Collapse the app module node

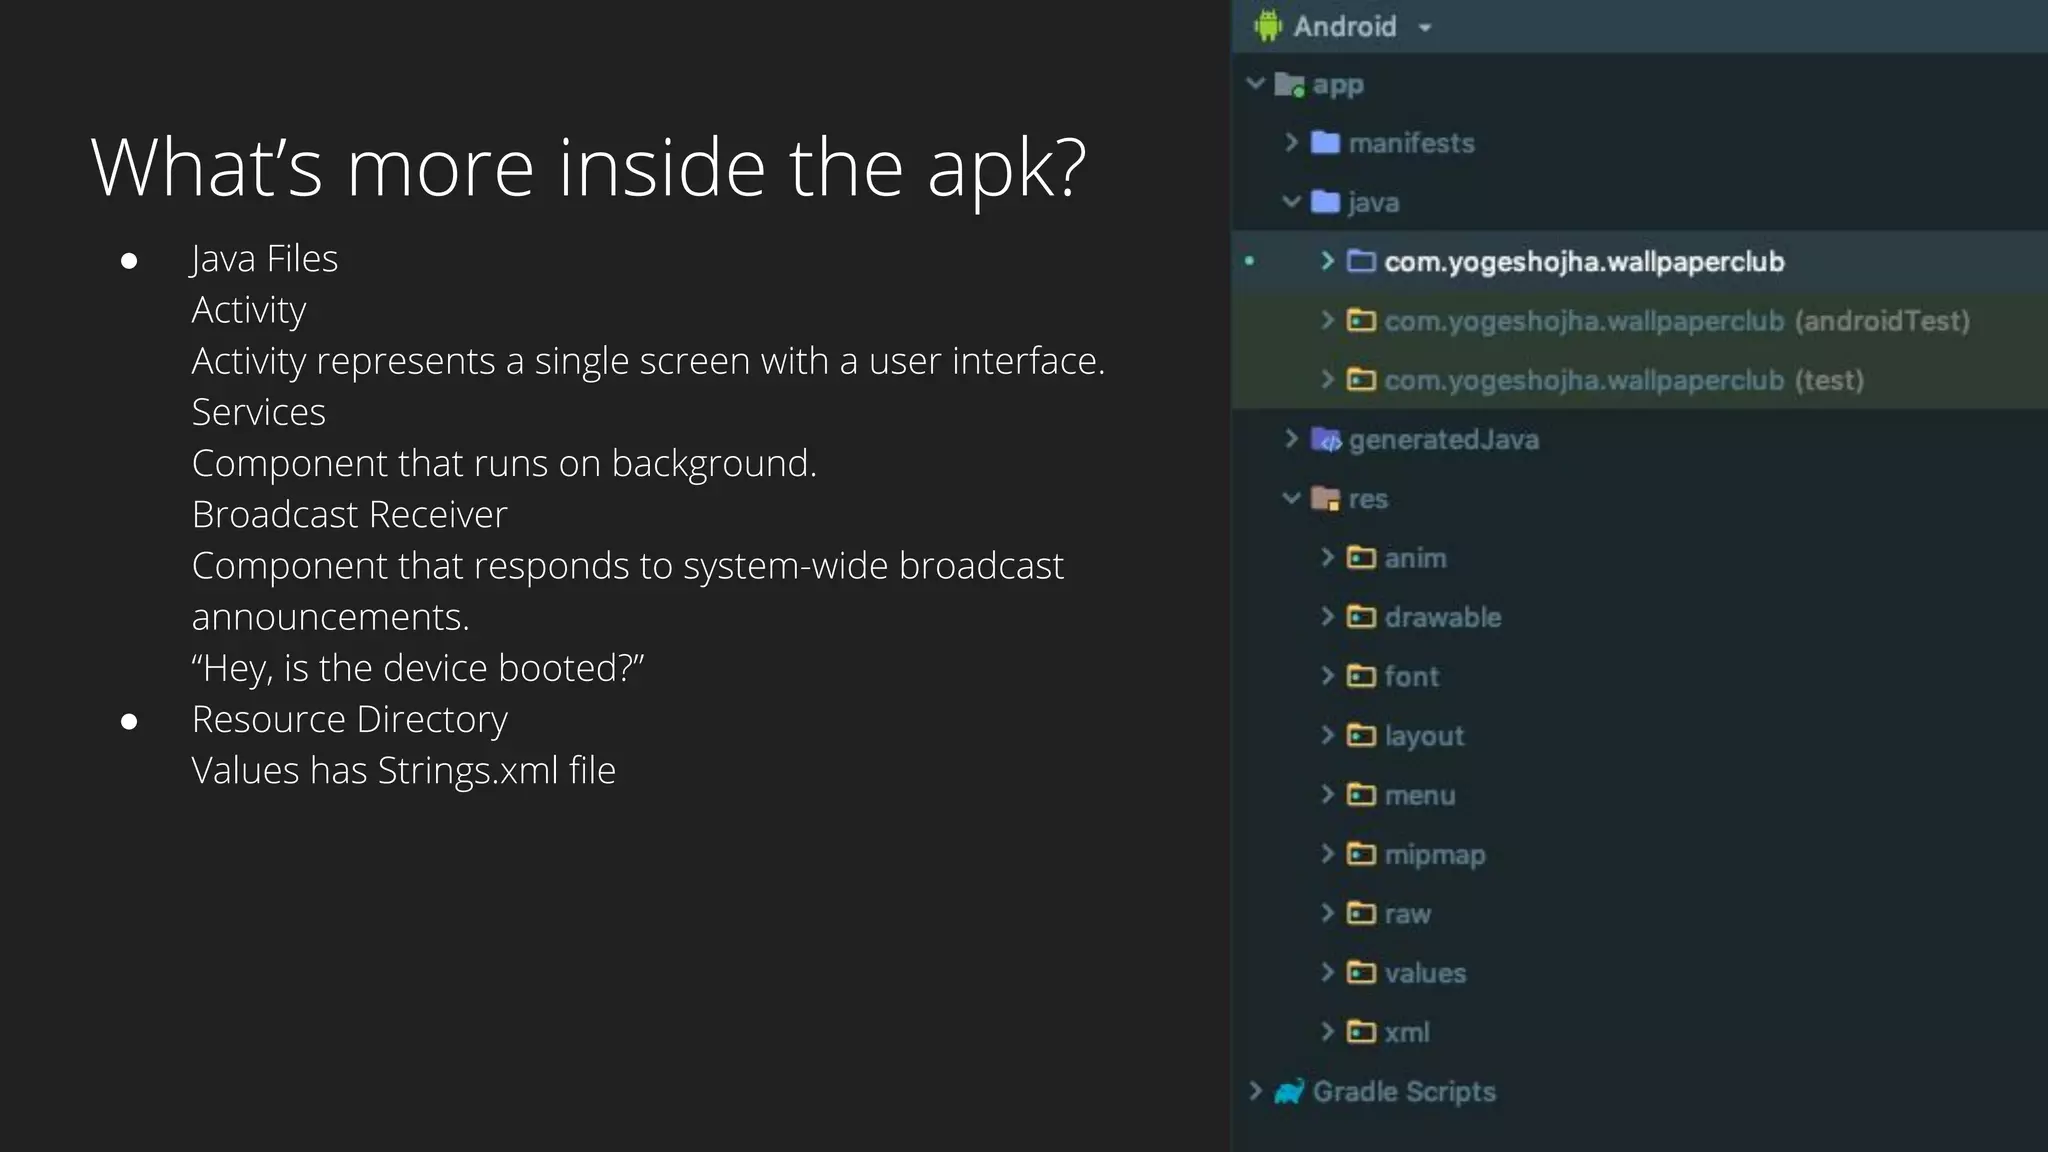1256,84
